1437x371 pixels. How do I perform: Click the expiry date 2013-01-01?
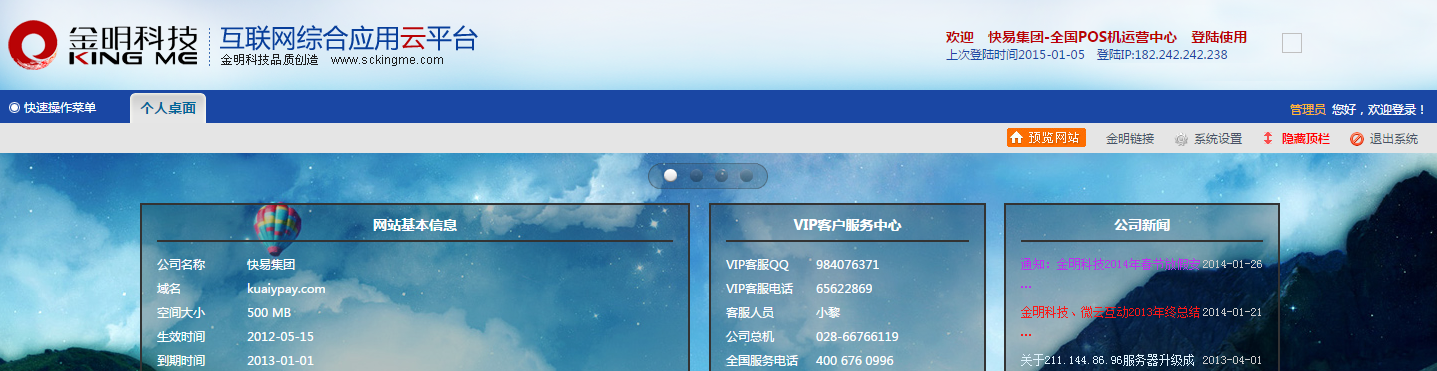click(280, 361)
